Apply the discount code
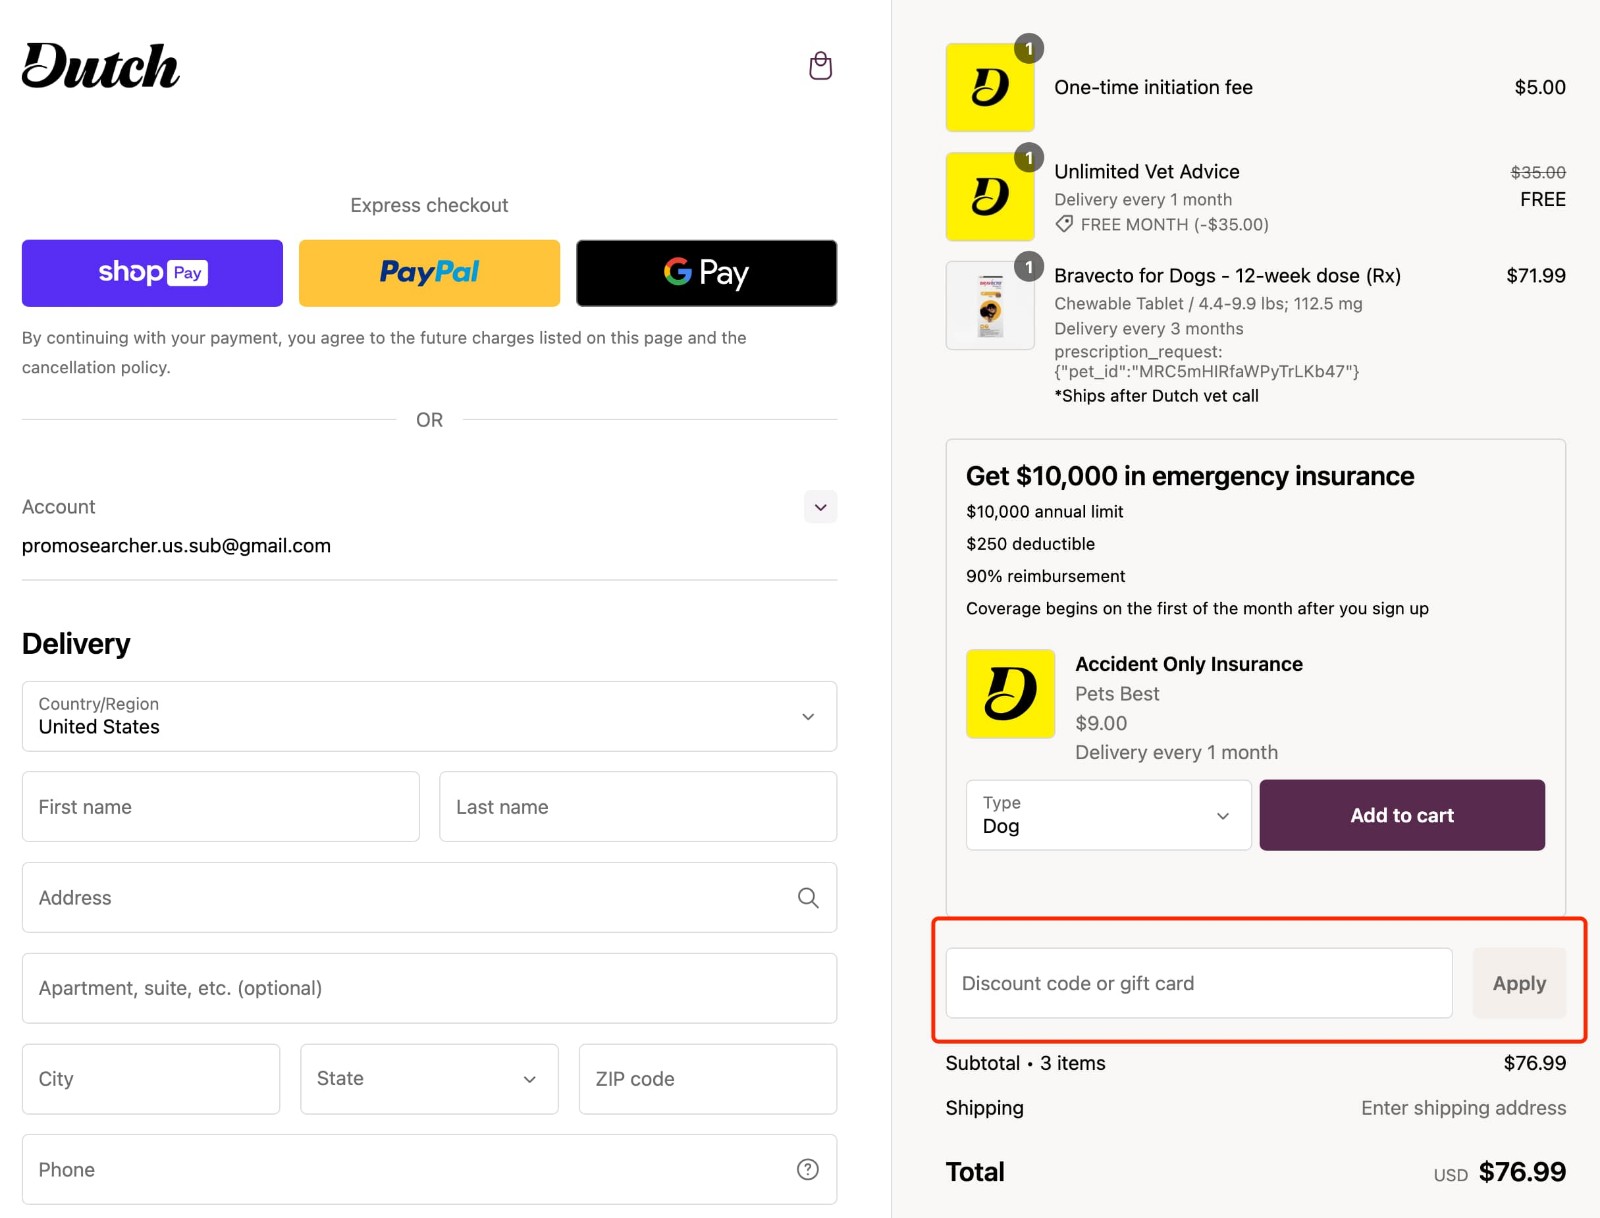This screenshot has width=1600, height=1218. point(1519,983)
